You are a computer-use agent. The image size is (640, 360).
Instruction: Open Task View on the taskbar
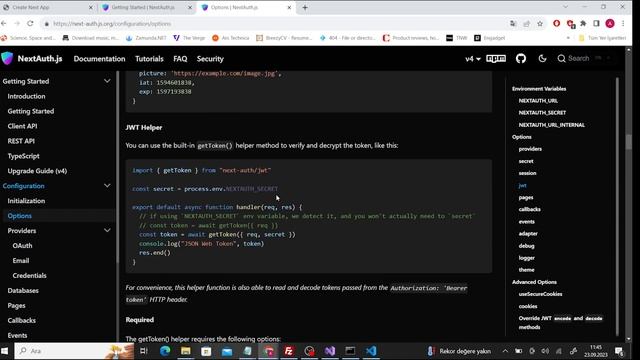click(x=144, y=351)
